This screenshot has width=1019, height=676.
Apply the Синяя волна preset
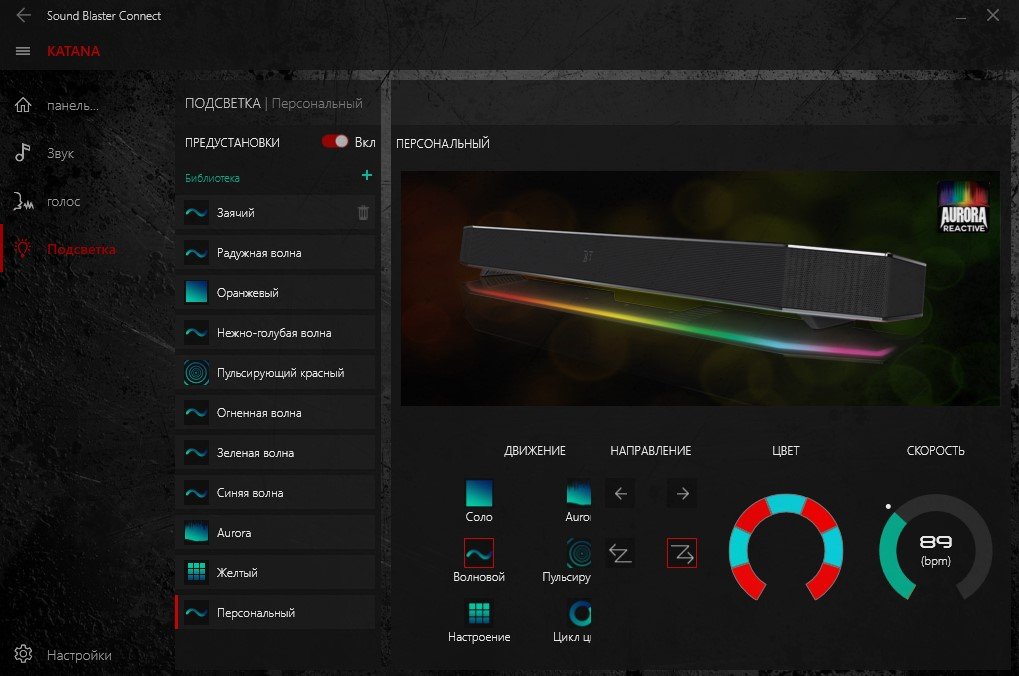tap(275, 493)
